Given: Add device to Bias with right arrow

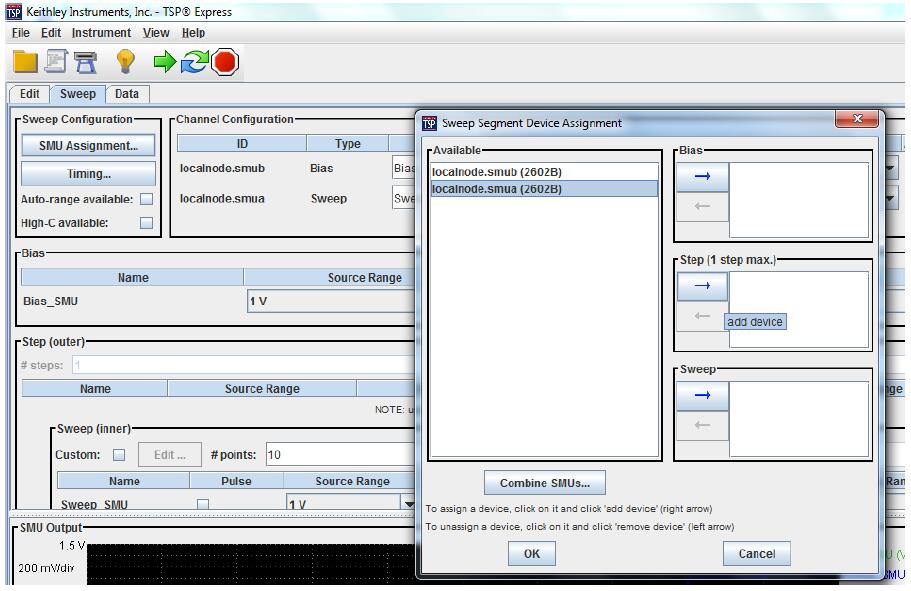Looking at the screenshot, I should point(702,177).
